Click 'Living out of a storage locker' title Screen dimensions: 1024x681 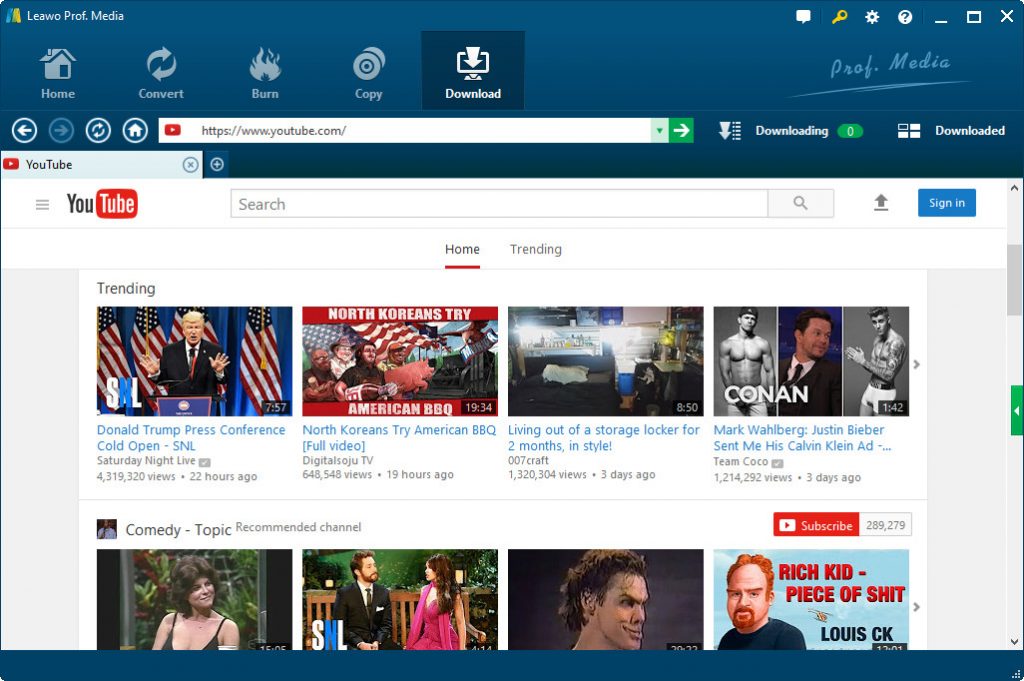(603, 437)
